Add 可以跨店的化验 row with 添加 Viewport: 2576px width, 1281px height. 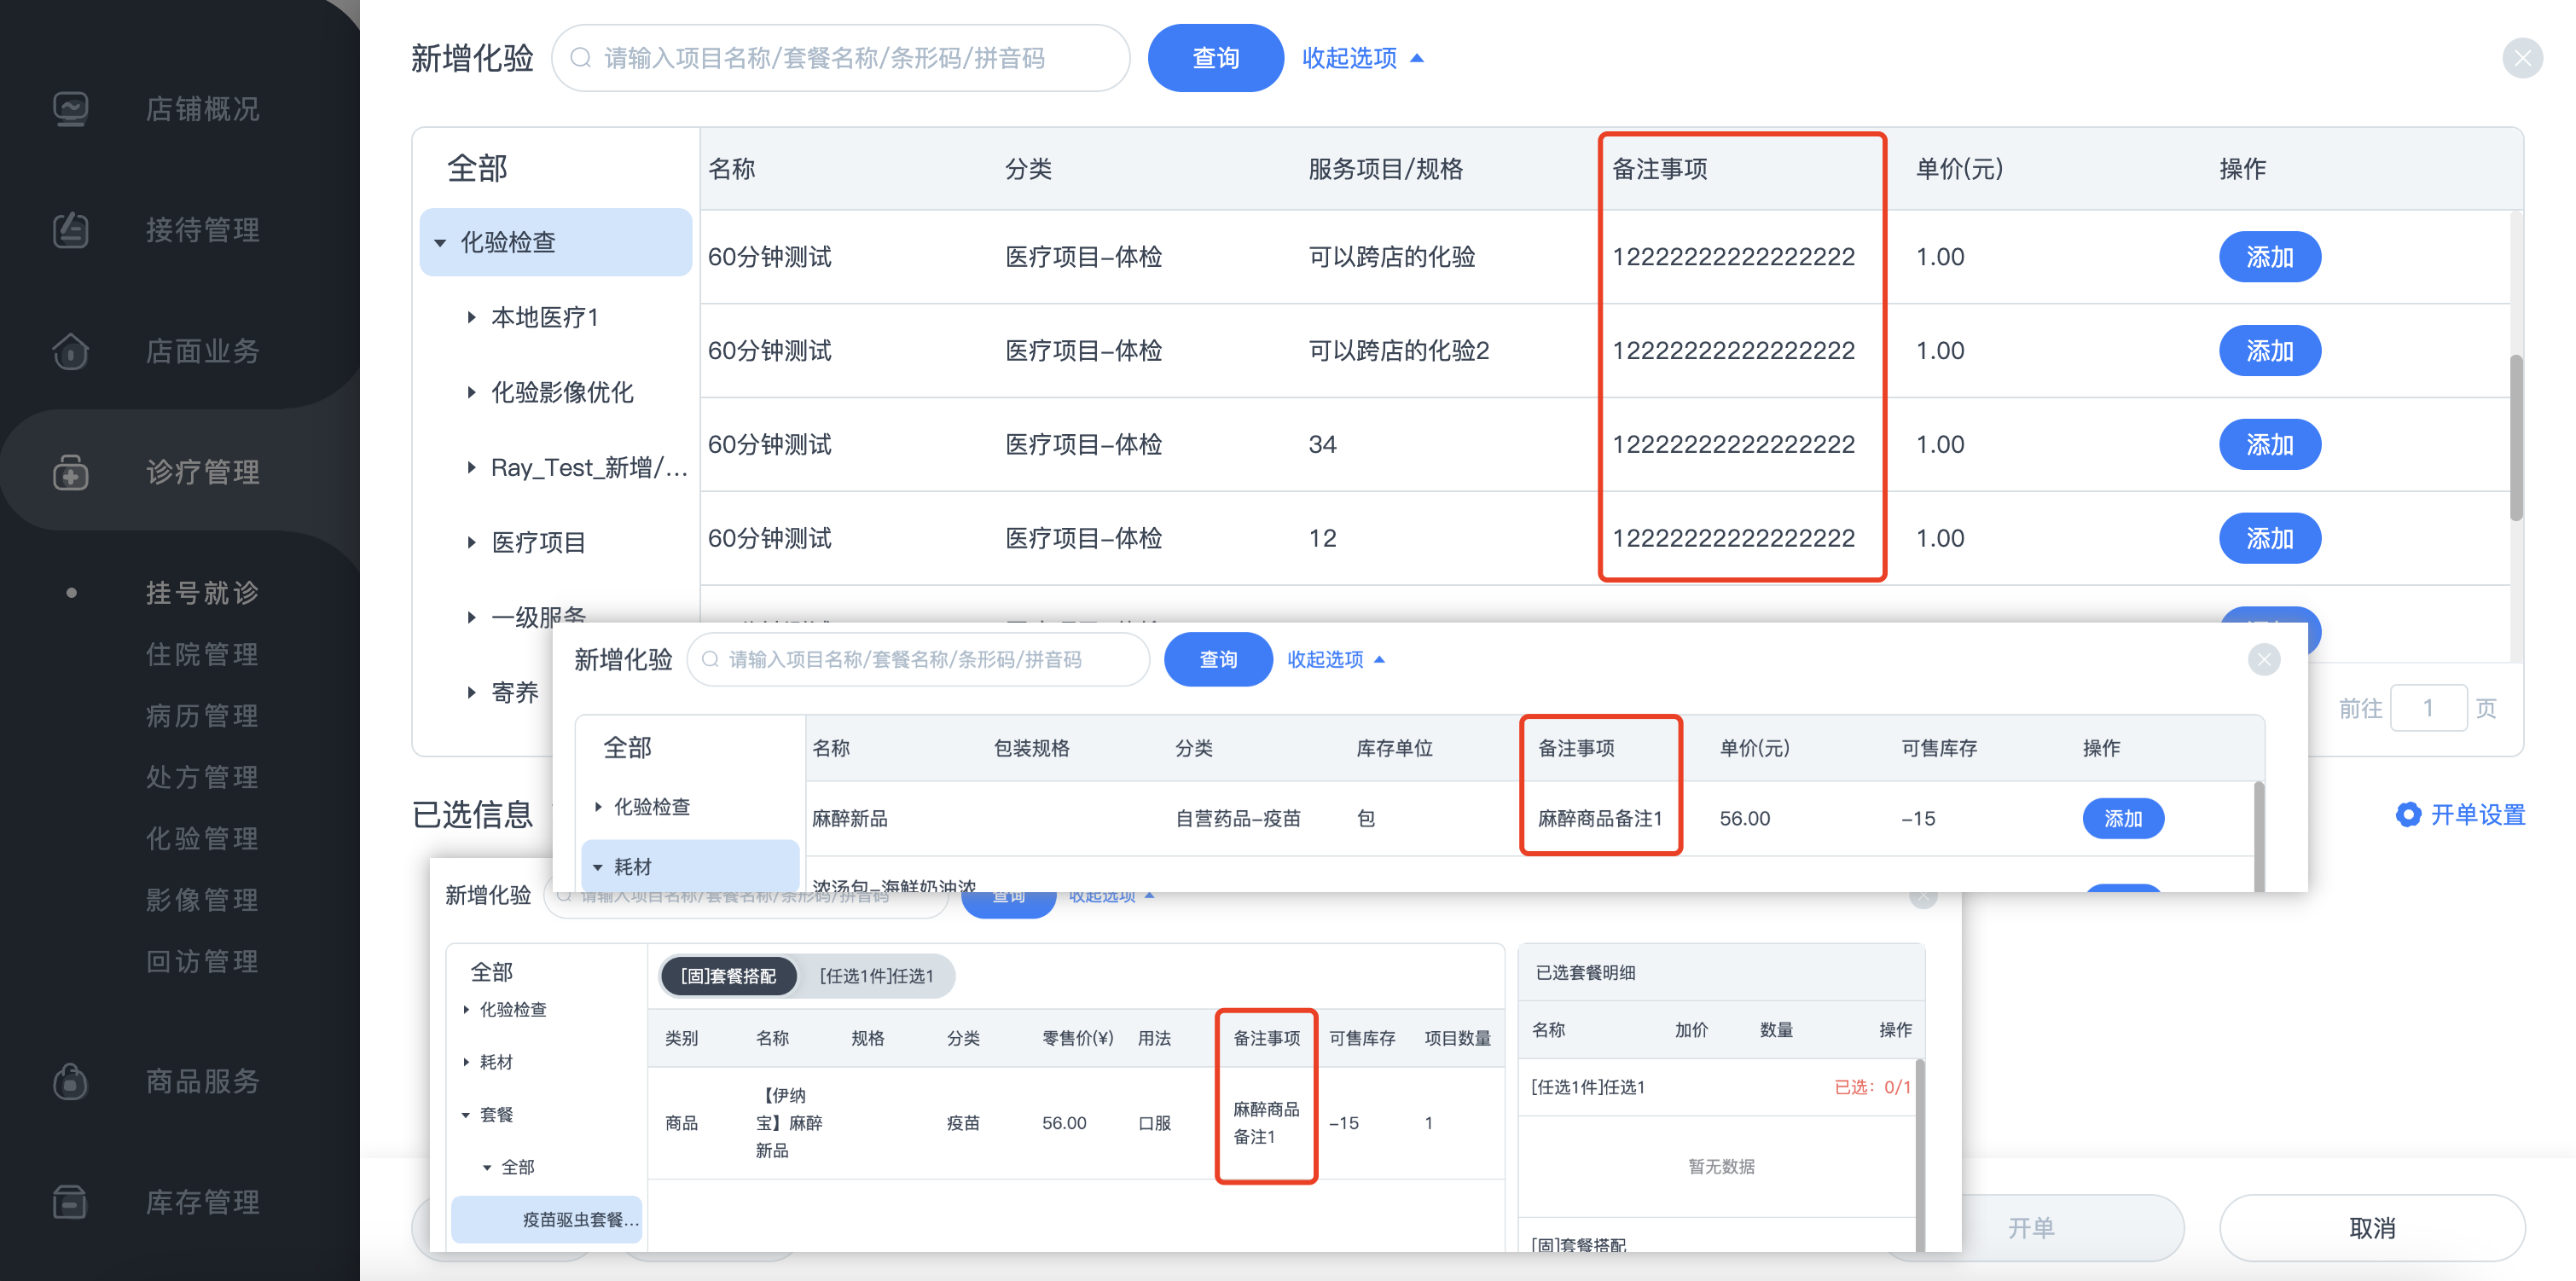tap(2269, 257)
